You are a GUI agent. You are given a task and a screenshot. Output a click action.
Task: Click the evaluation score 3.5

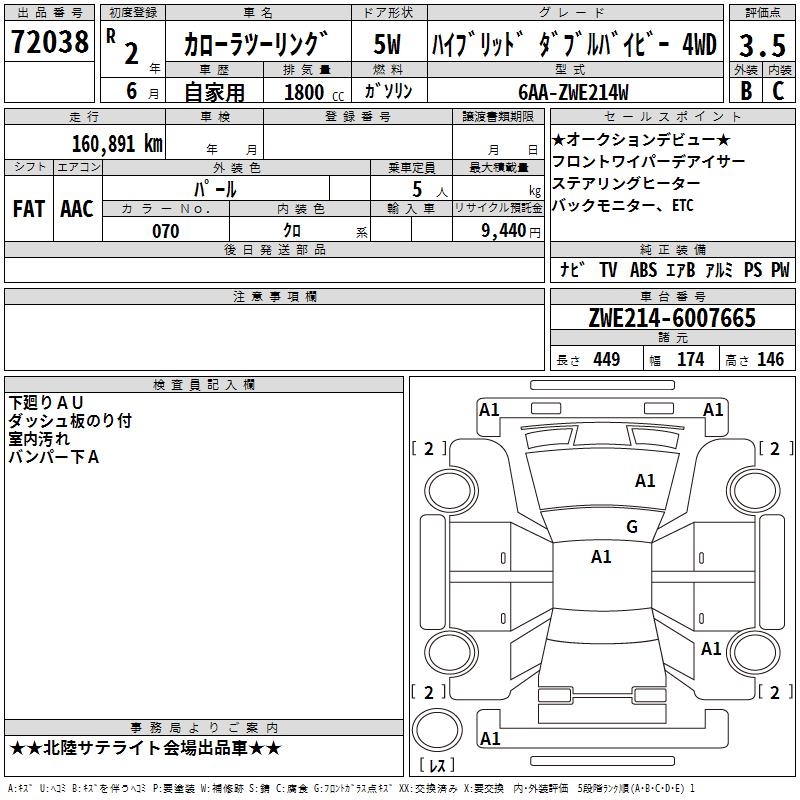[762, 45]
